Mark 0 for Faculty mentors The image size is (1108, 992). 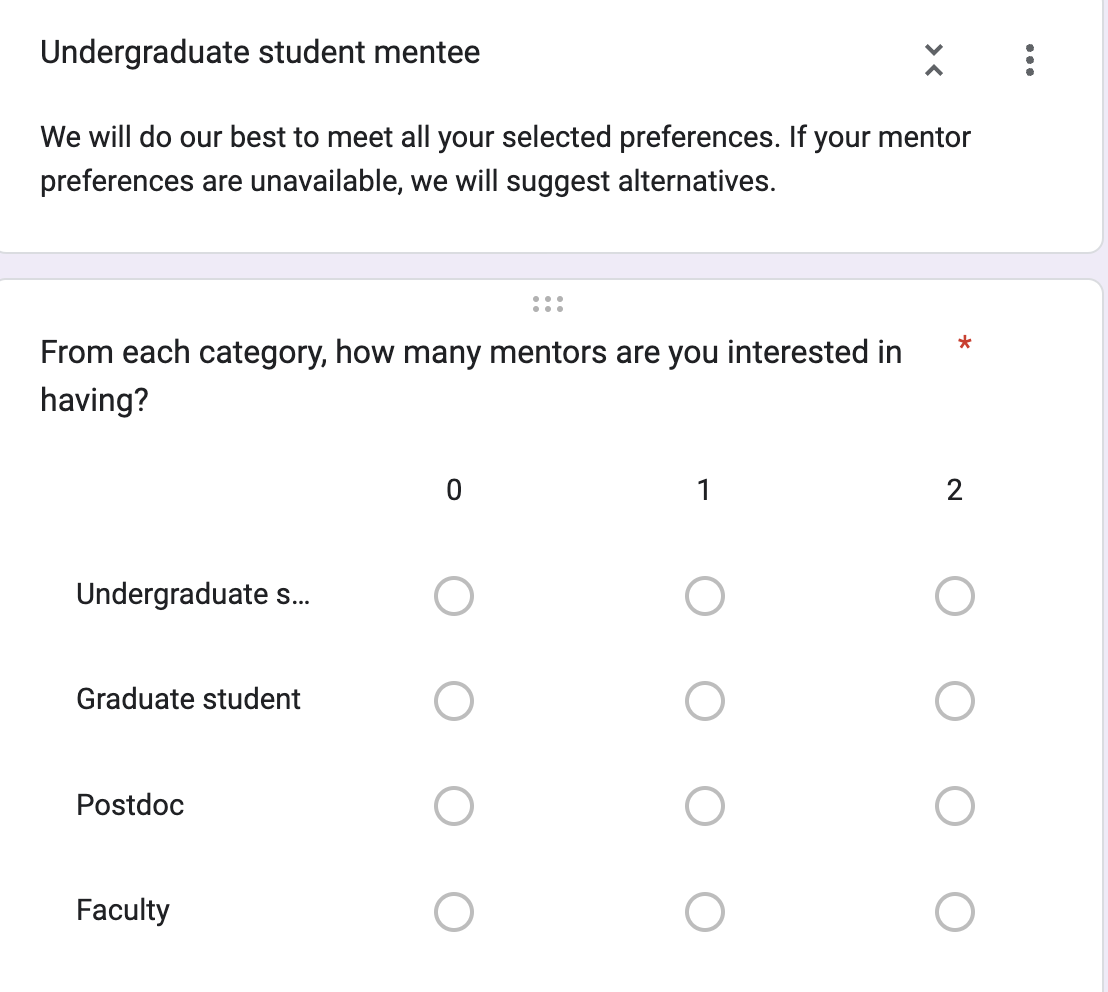[x=454, y=911]
